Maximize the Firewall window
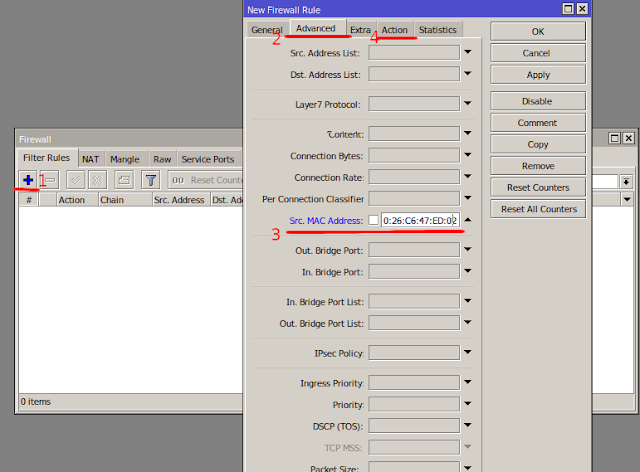Image resolution: width=640 pixels, height=472 pixels. pyautogui.click(x=614, y=138)
